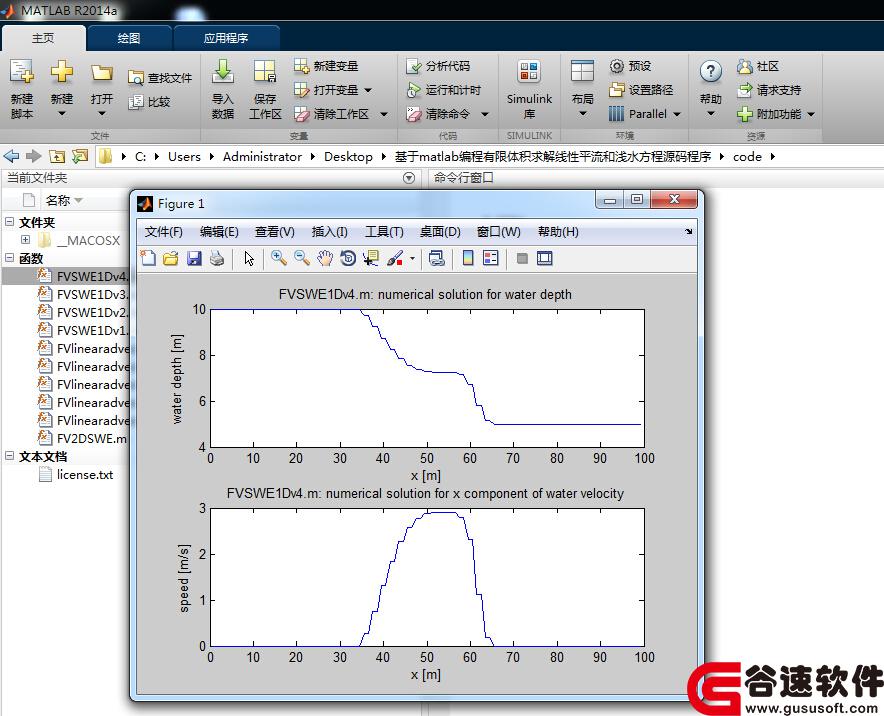Image resolution: width=884 pixels, height=716 pixels.
Task: Switch to the 绘图 (Plots) ribbon tab
Action: tap(129, 38)
